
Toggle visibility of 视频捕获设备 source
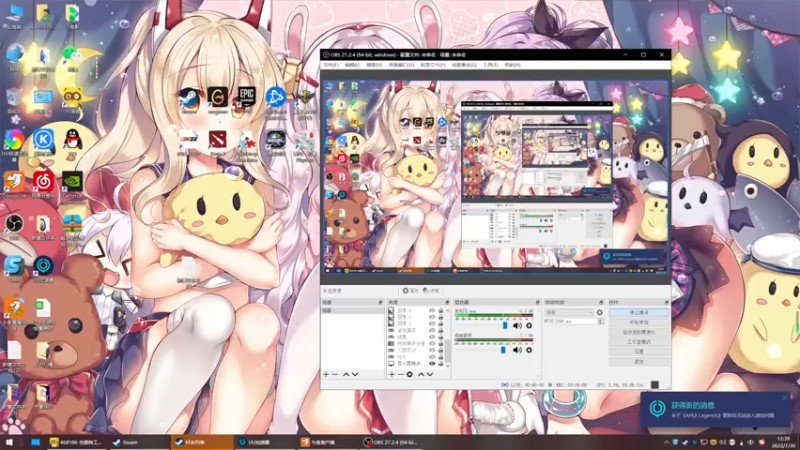coord(432,343)
